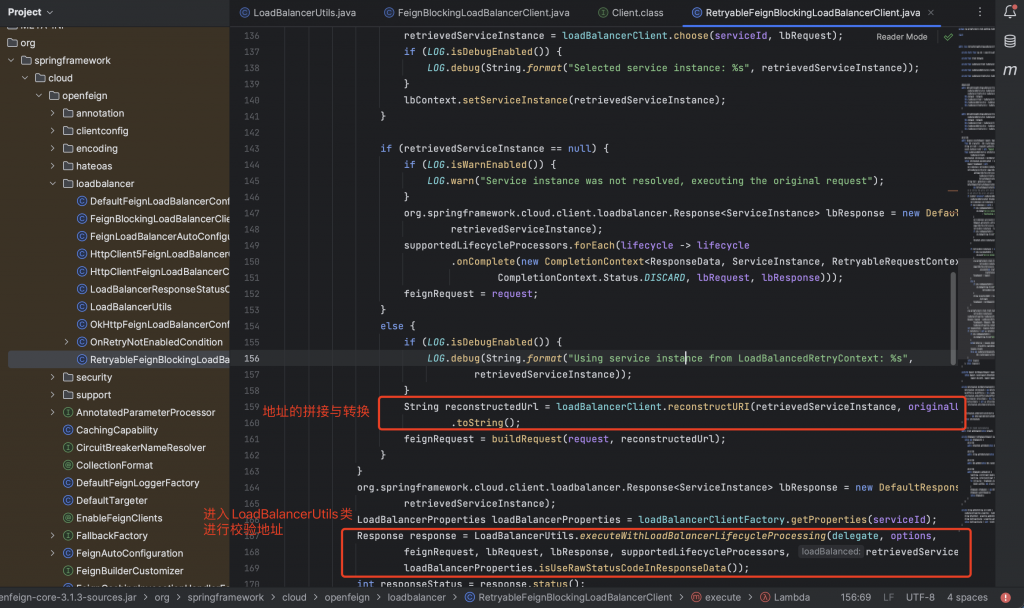
Task: Collapse the openfeign folder
Action: (39, 95)
